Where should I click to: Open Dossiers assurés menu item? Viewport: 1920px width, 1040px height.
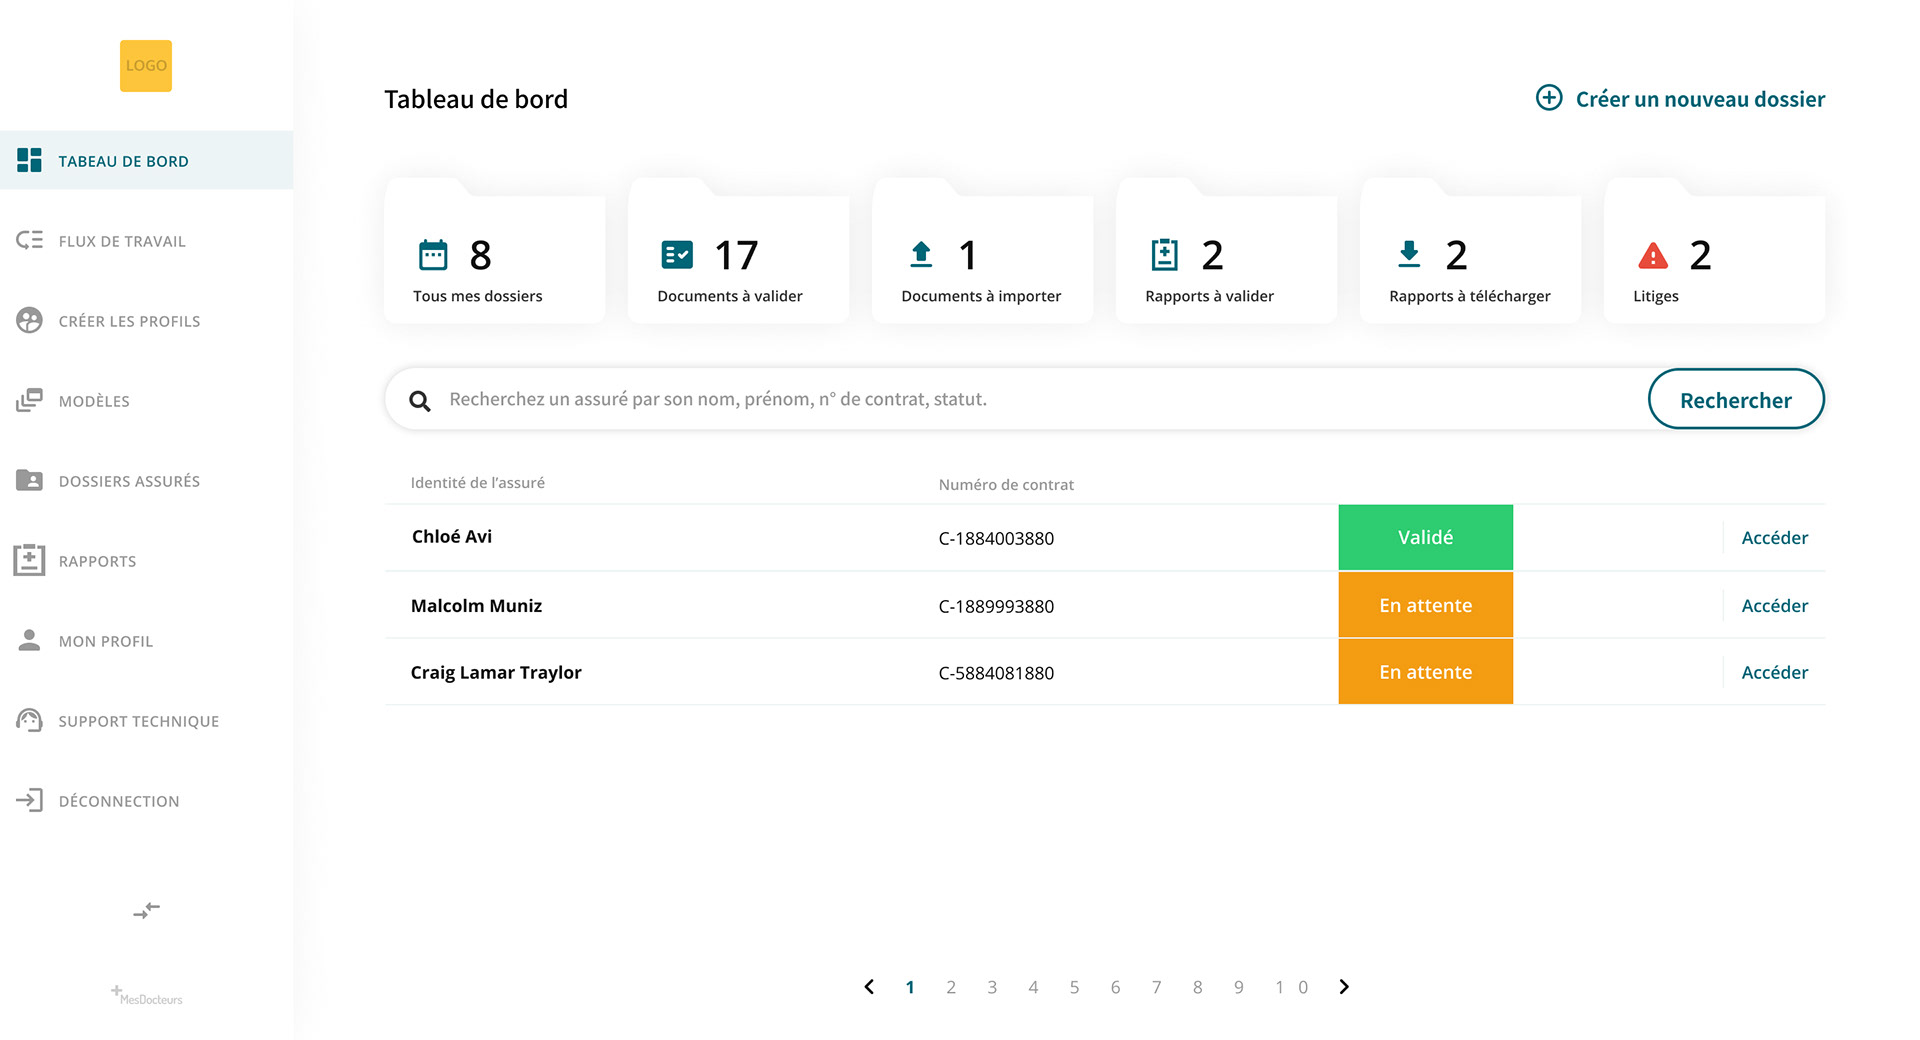146,480
